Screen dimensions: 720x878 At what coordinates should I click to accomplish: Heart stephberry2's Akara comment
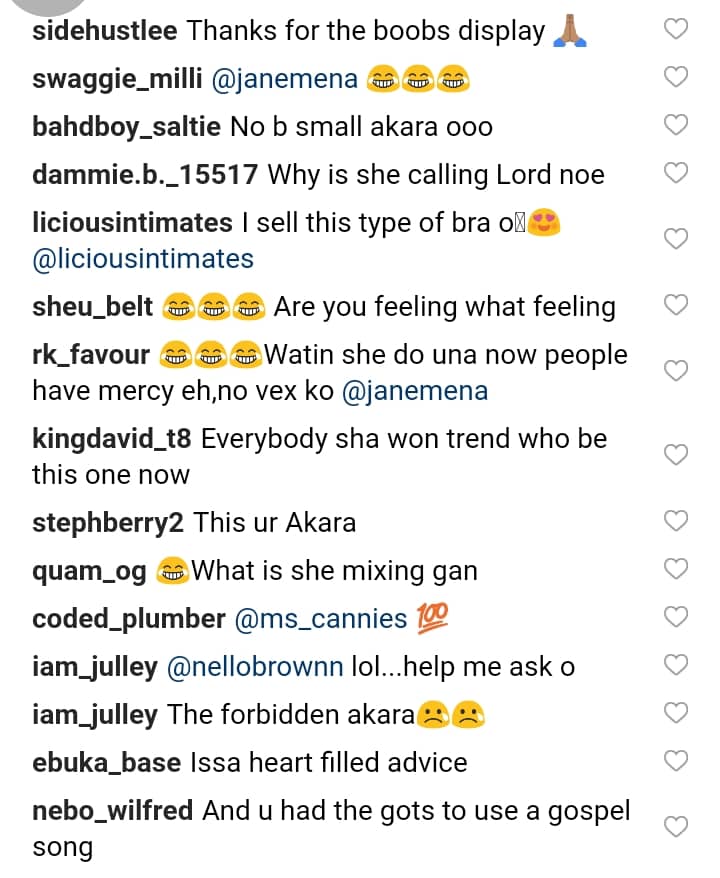click(x=677, y=521)
